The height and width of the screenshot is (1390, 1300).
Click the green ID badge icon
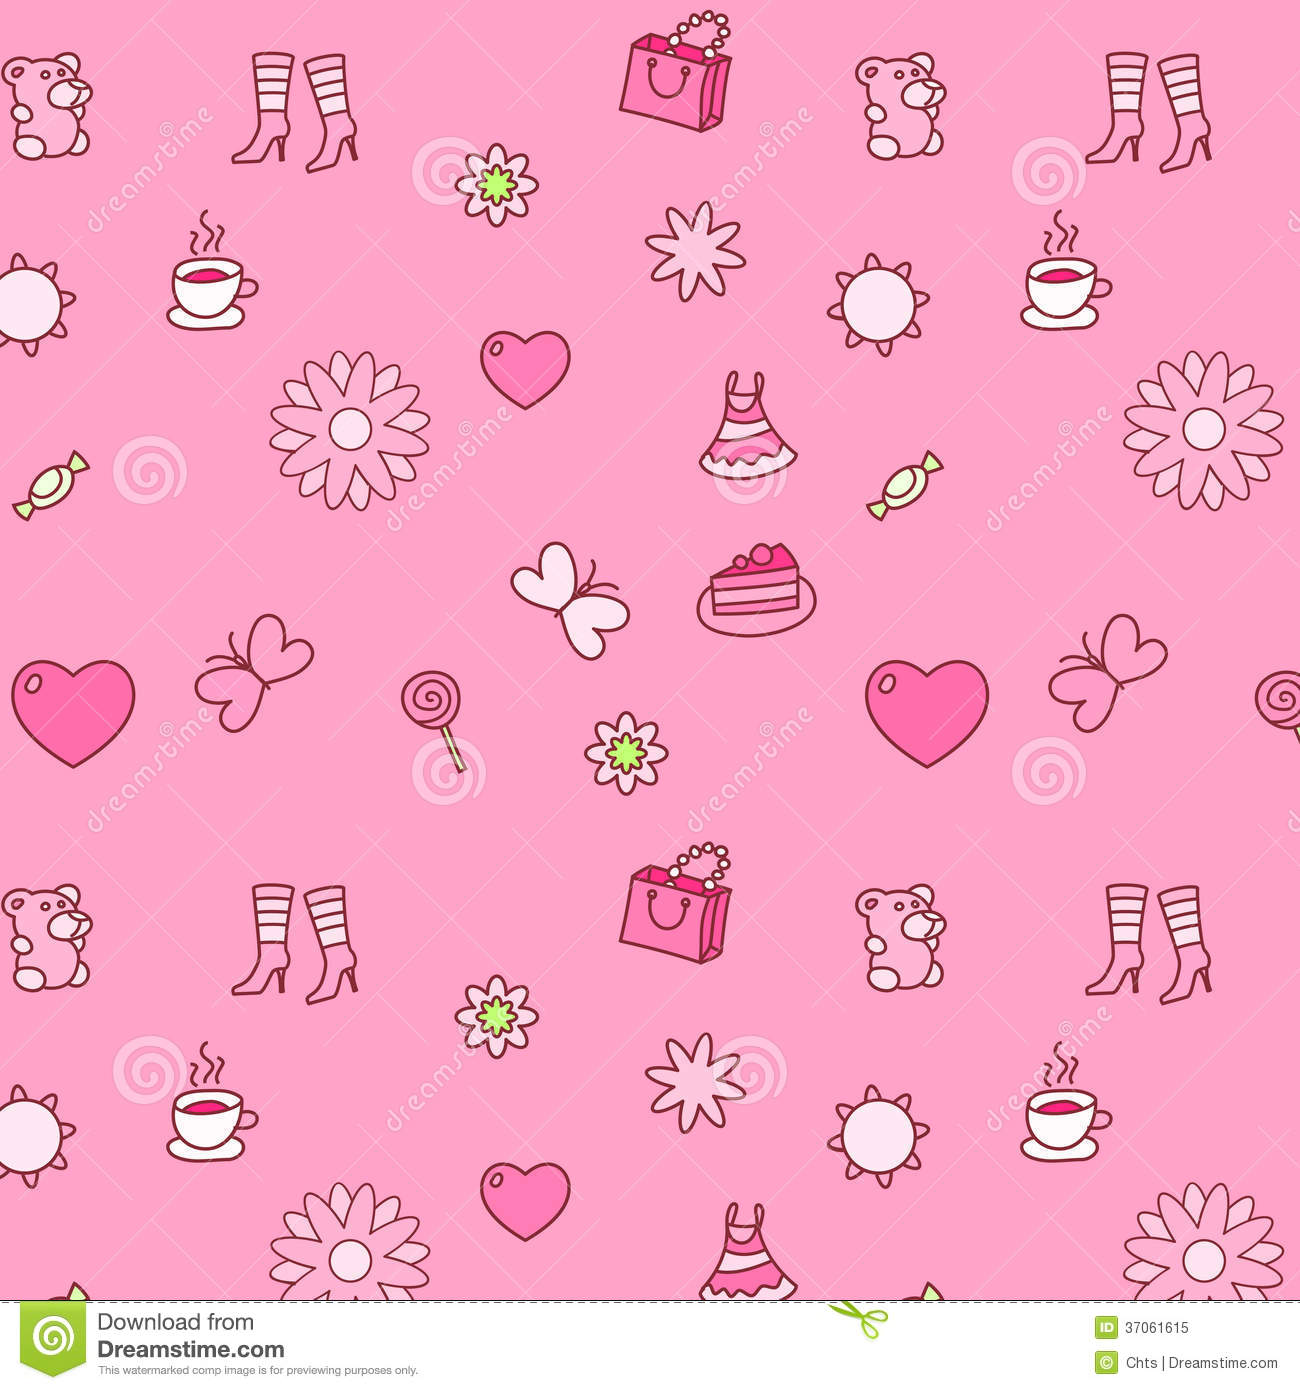(1106, 1328)
